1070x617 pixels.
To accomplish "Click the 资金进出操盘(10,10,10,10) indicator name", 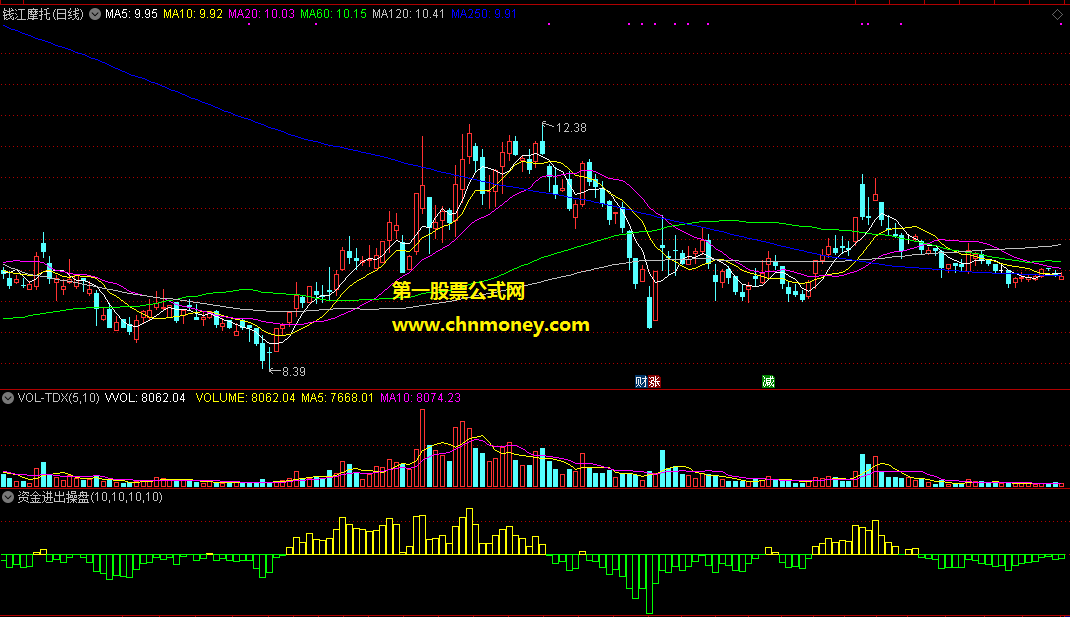I will (90, 498).
